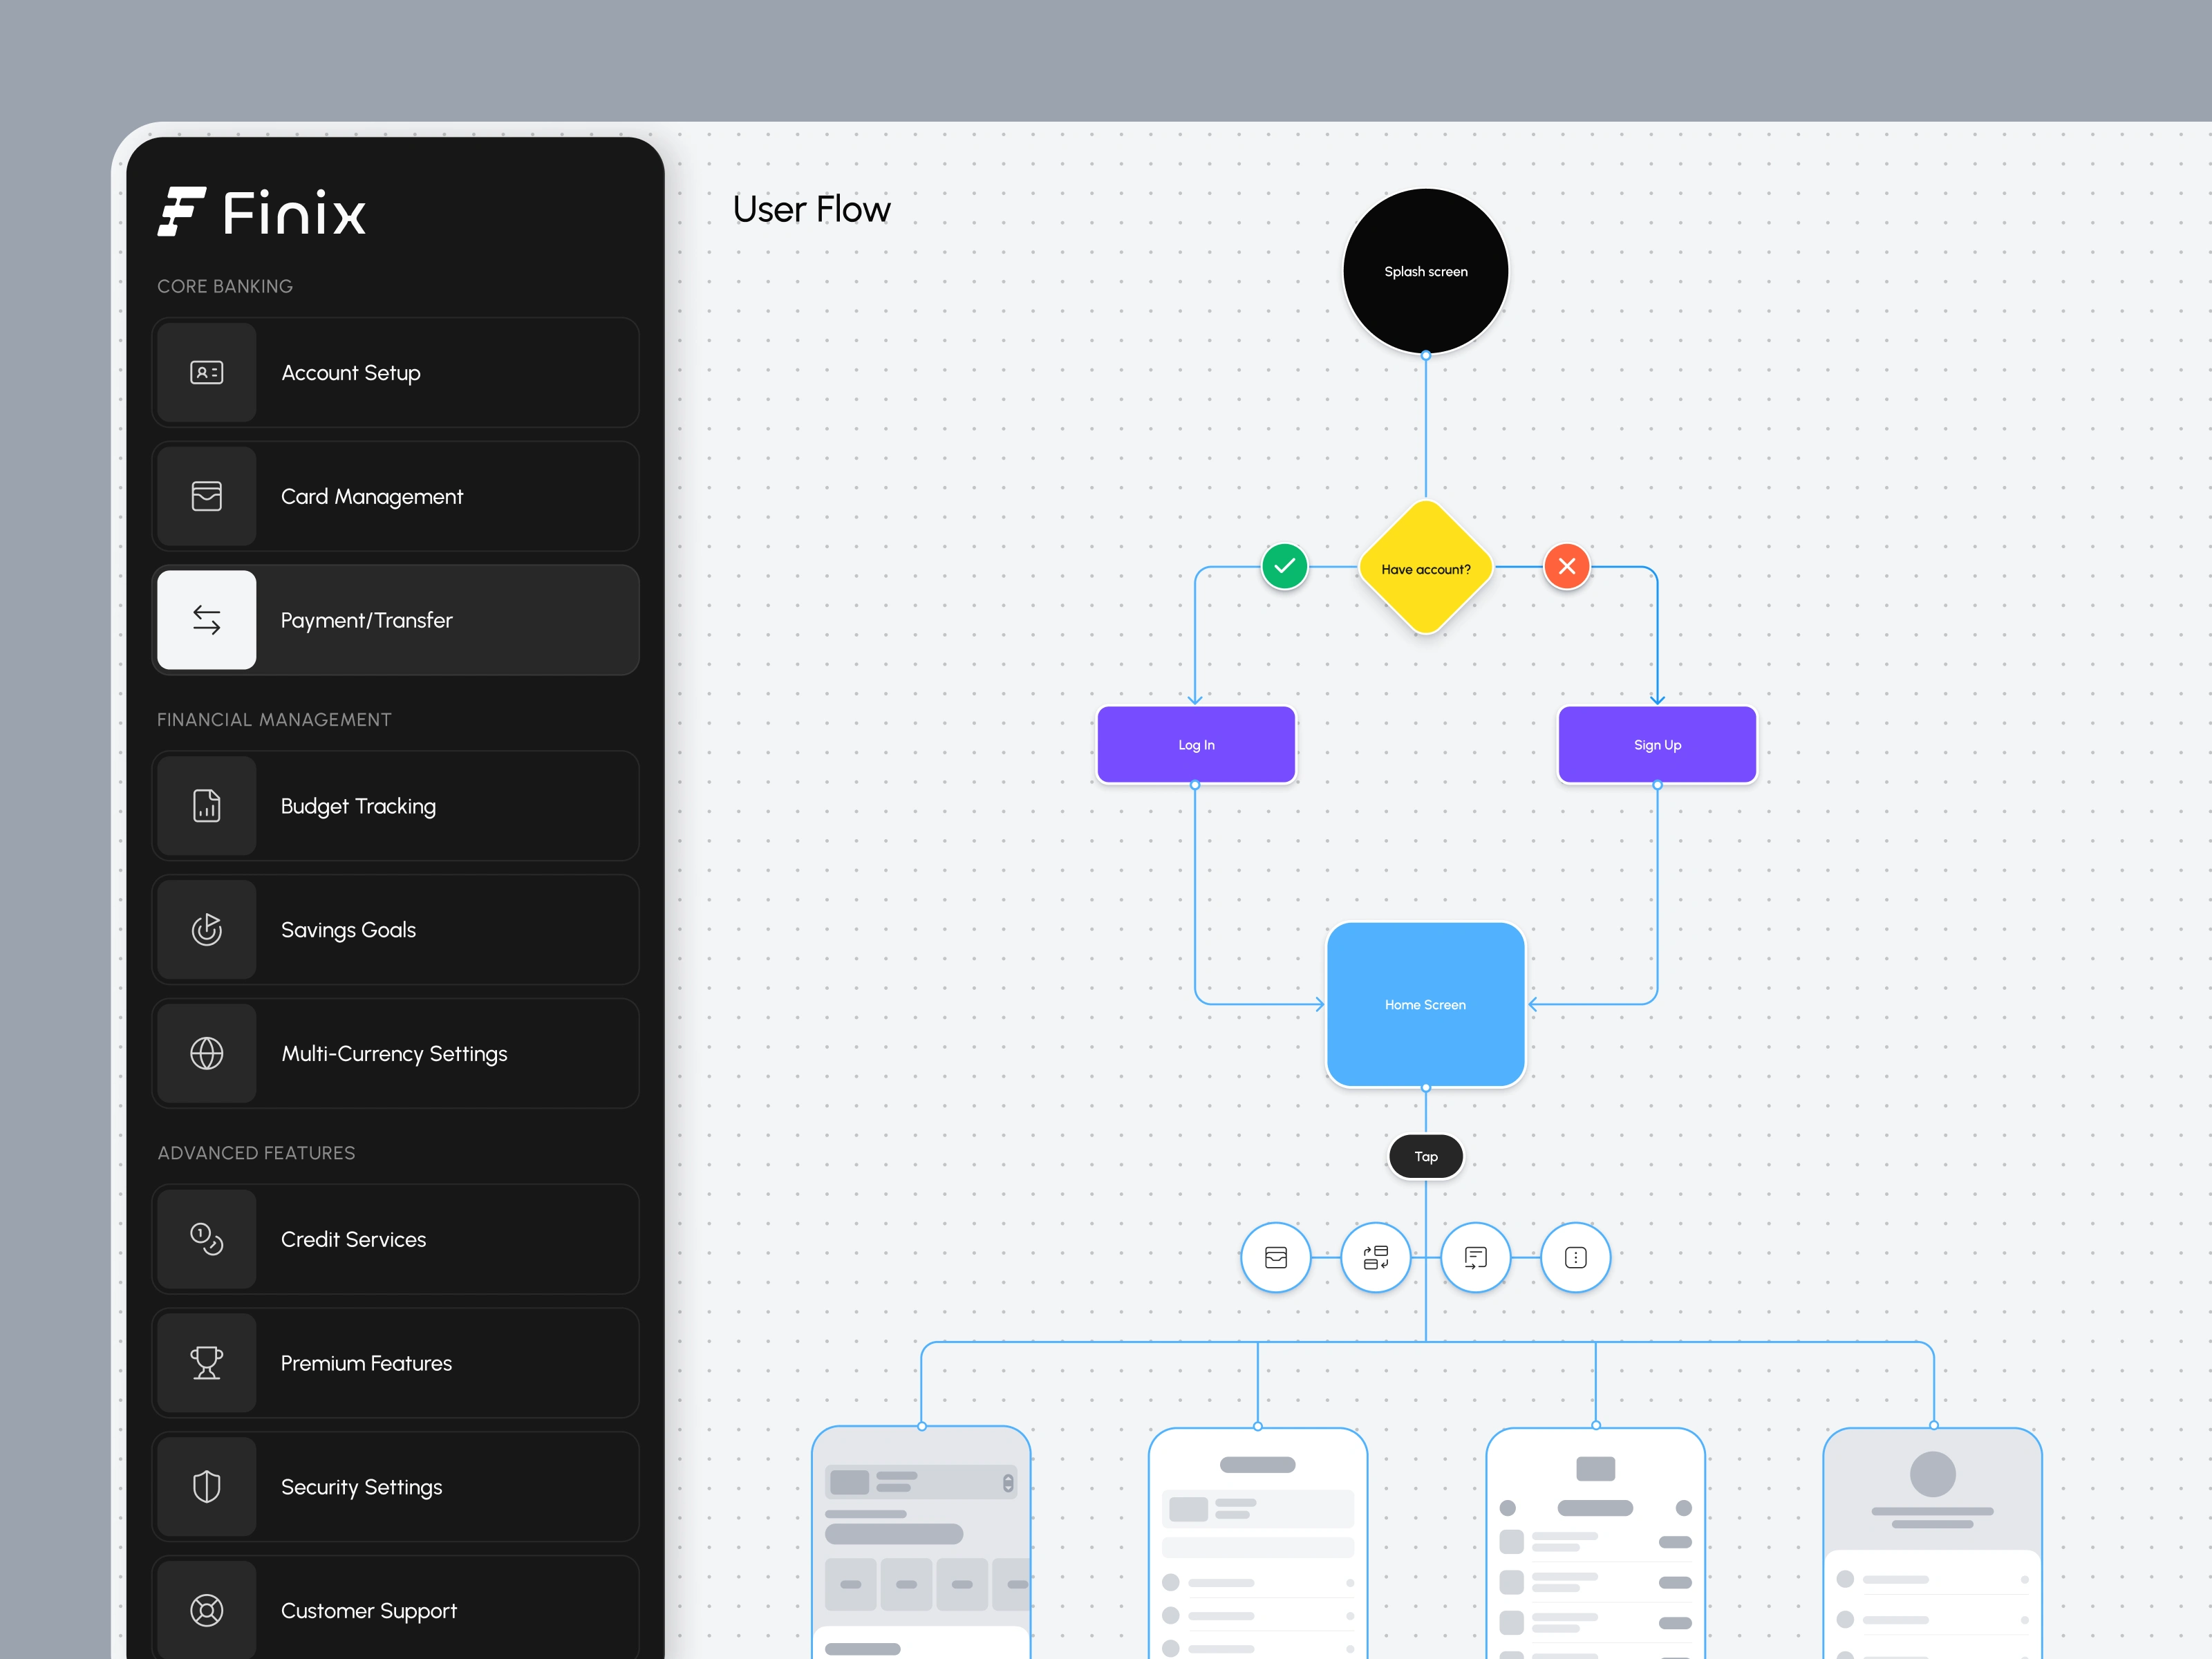Click the Security Settings shield icon
2212x1659 pixels.
(206, 1487)
